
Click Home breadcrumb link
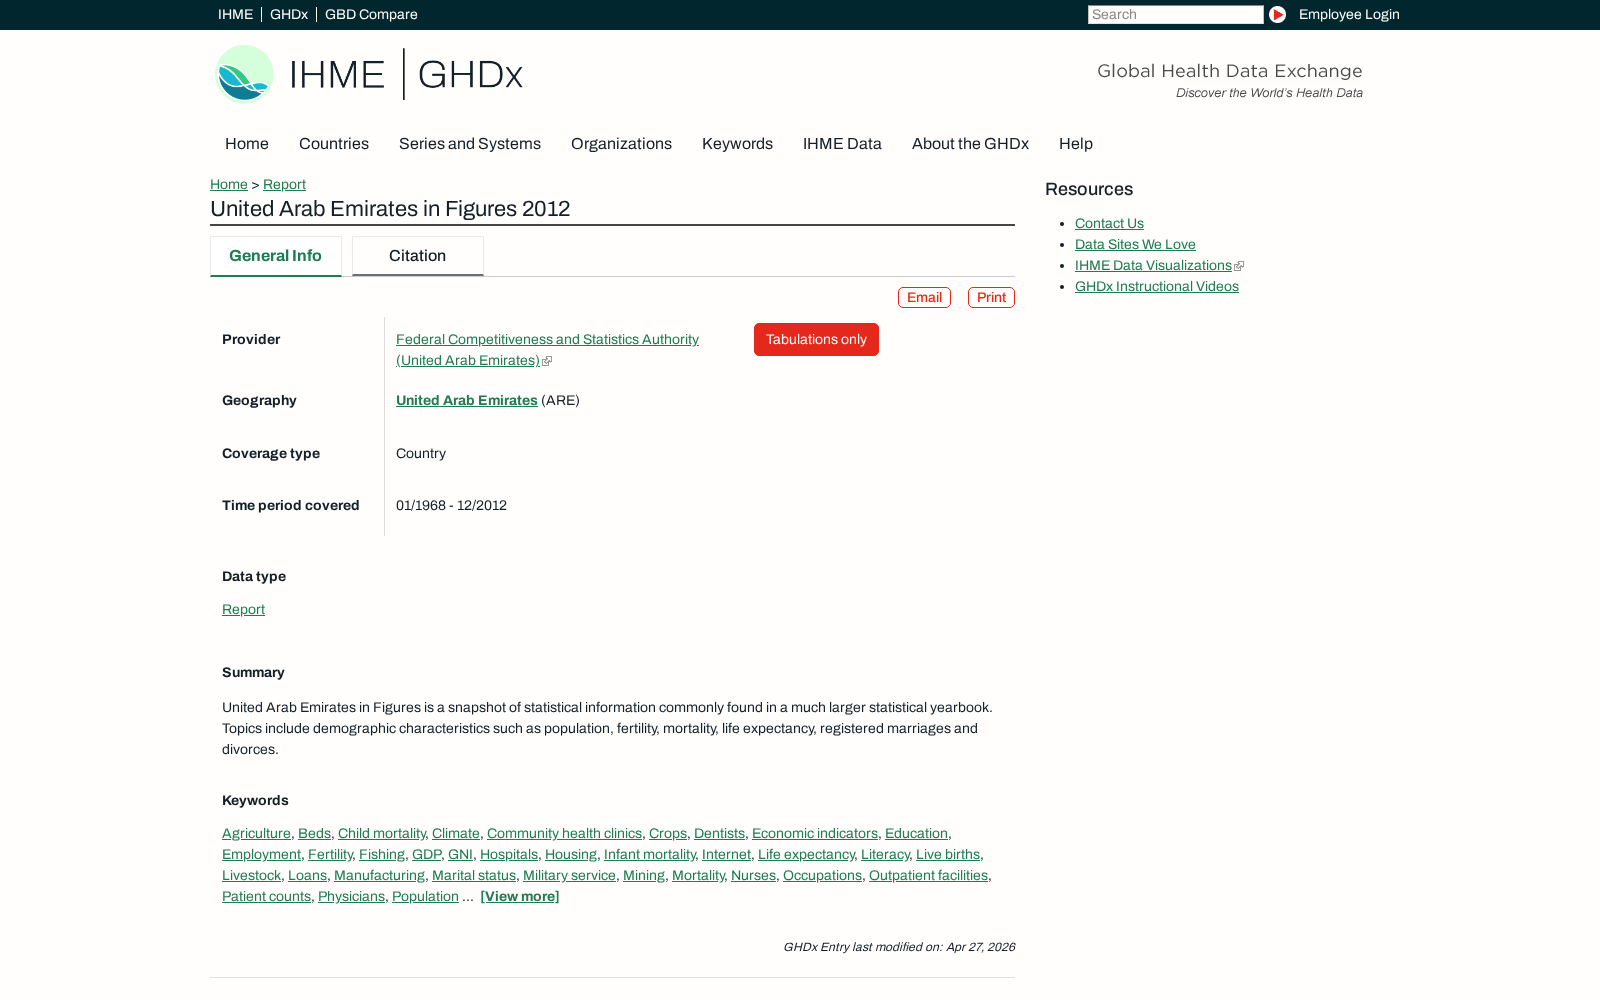coord(229,184)
